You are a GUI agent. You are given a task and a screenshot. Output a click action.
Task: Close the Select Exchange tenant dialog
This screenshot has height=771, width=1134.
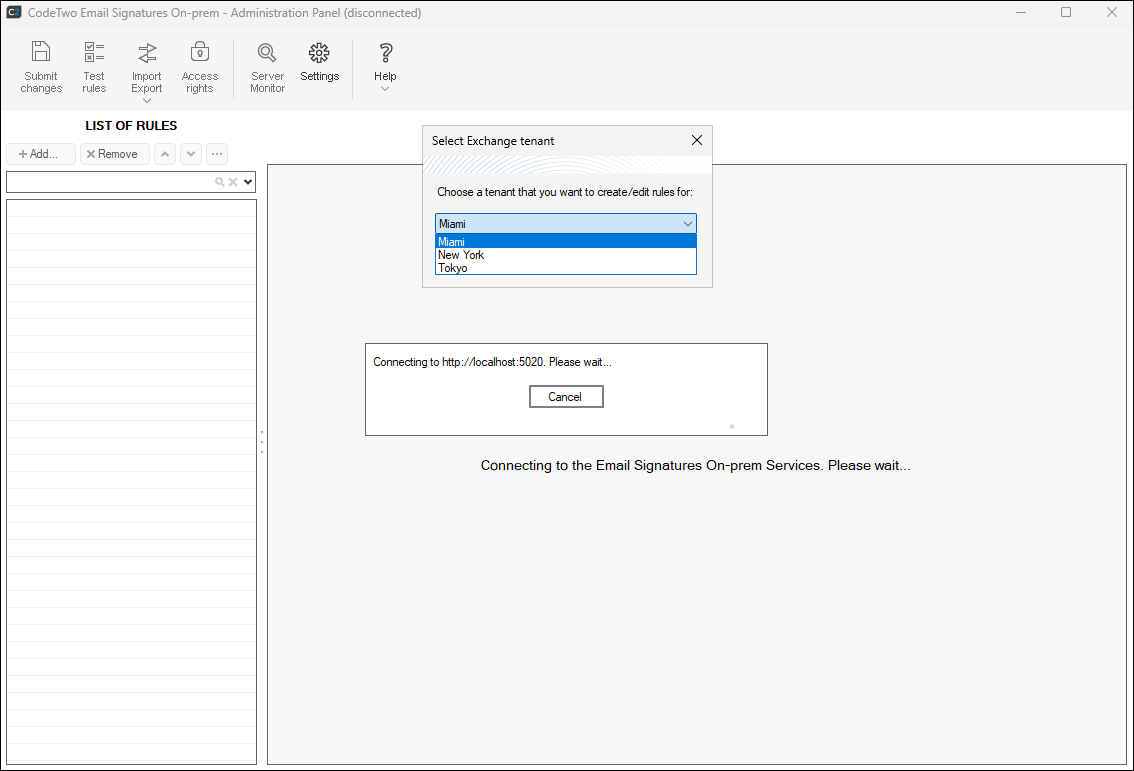(x=697, y=141)
